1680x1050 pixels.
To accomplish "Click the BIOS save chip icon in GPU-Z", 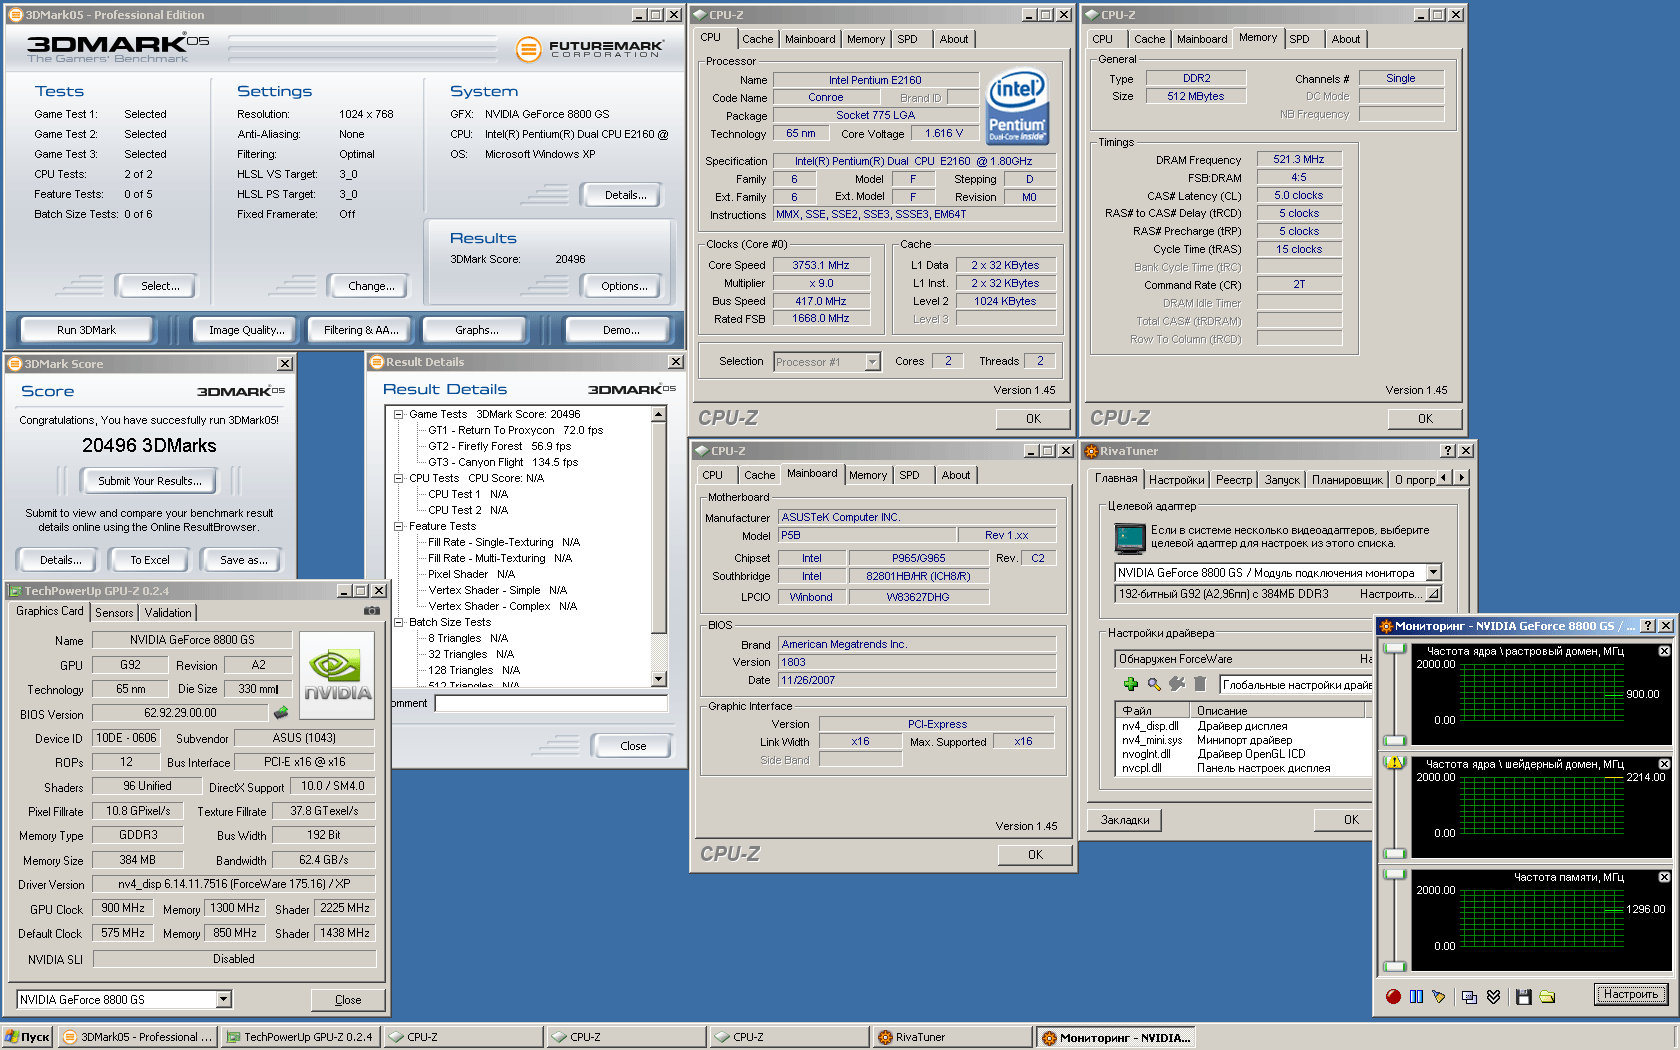I will click(281, 713).
